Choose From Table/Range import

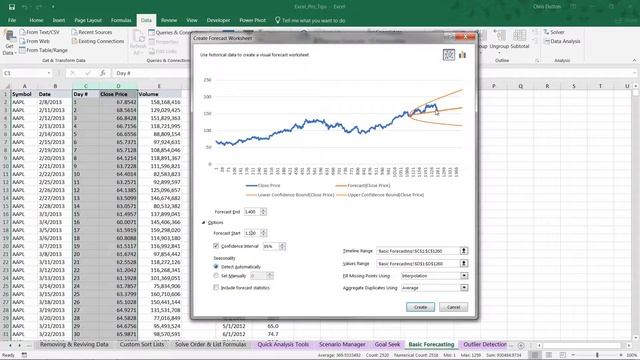click(x=43, y=50)
